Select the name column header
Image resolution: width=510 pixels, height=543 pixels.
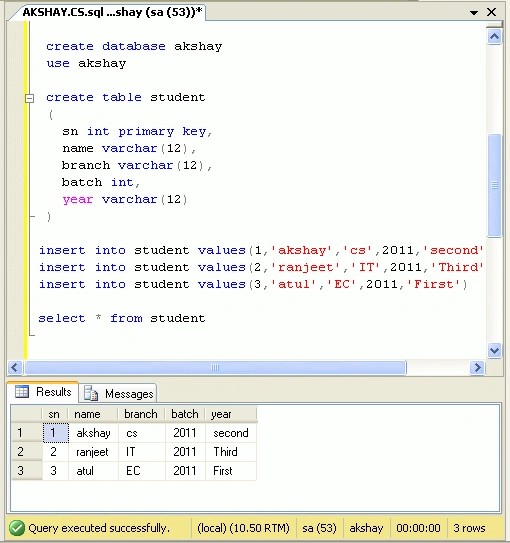tap(93, 414)
